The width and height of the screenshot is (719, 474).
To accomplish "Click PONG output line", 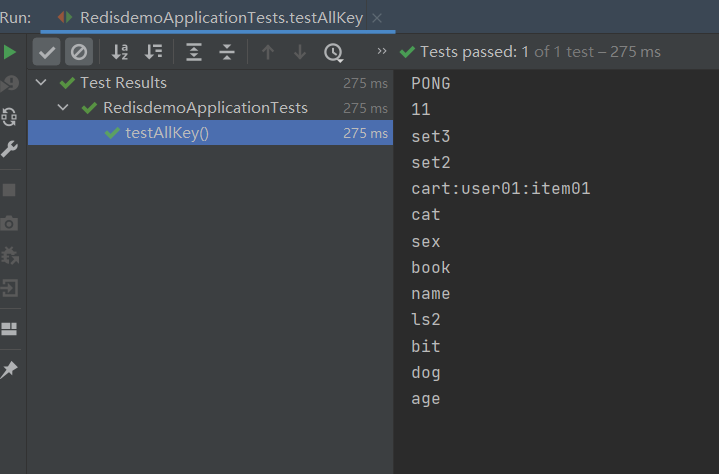I will click(431, 83).
